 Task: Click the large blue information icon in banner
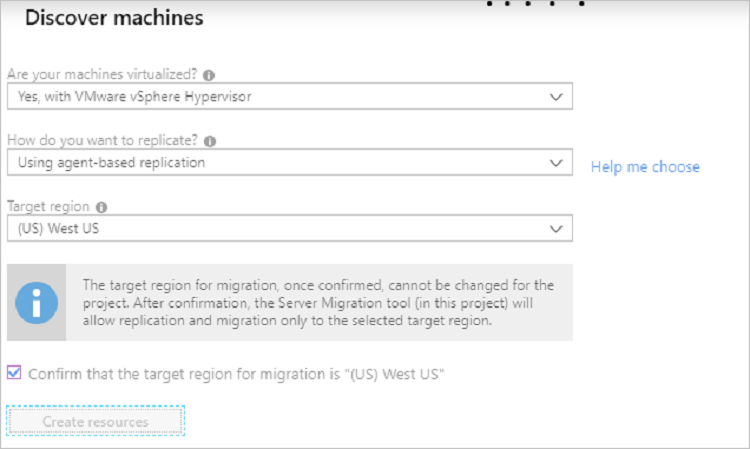point(35,301)
